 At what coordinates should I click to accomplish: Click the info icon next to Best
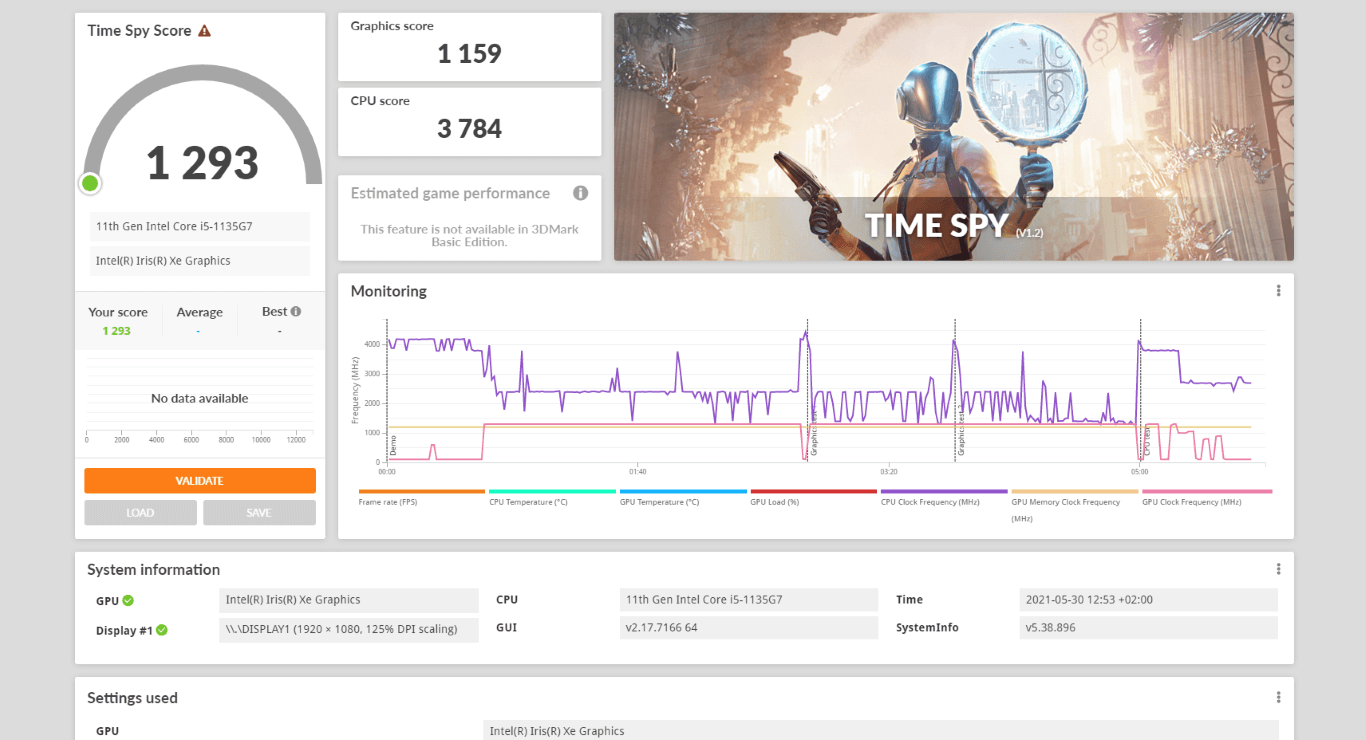pos(296,312)
